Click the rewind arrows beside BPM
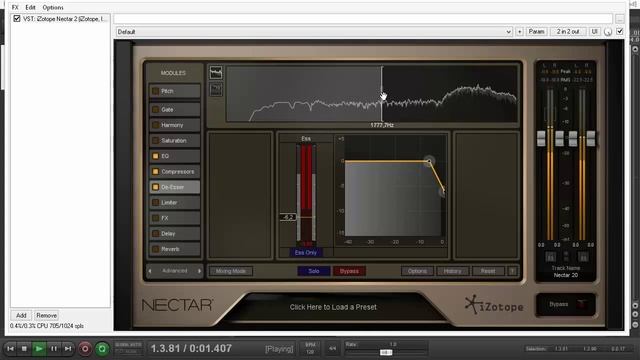Viewport: 640px width, 360px height. pos(332,349)
